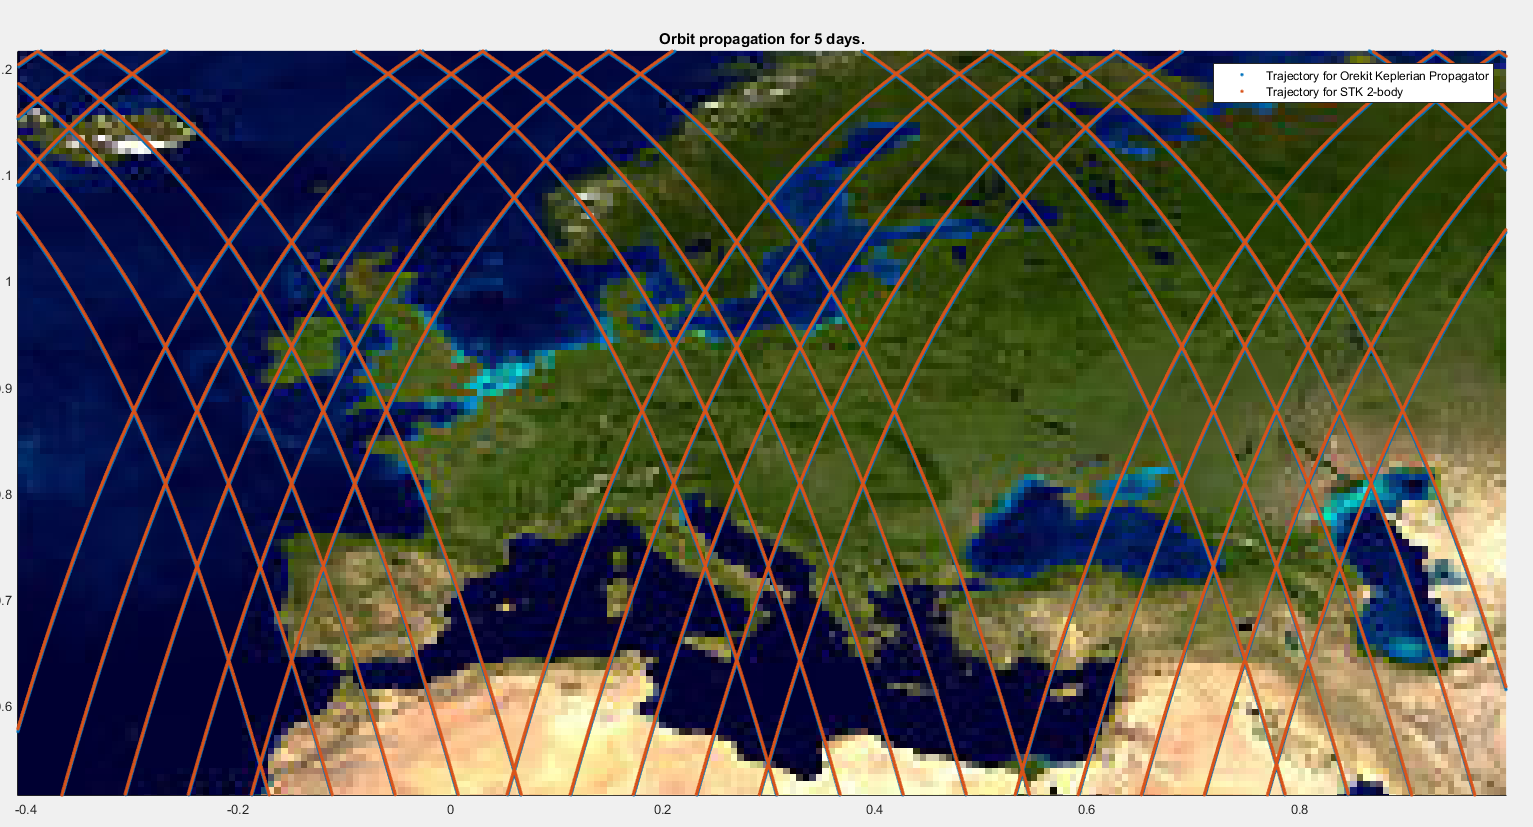Viewport: 1533px width, 827px height.
Task: Click the y-axis tick label 1
Action: [9, 282]
